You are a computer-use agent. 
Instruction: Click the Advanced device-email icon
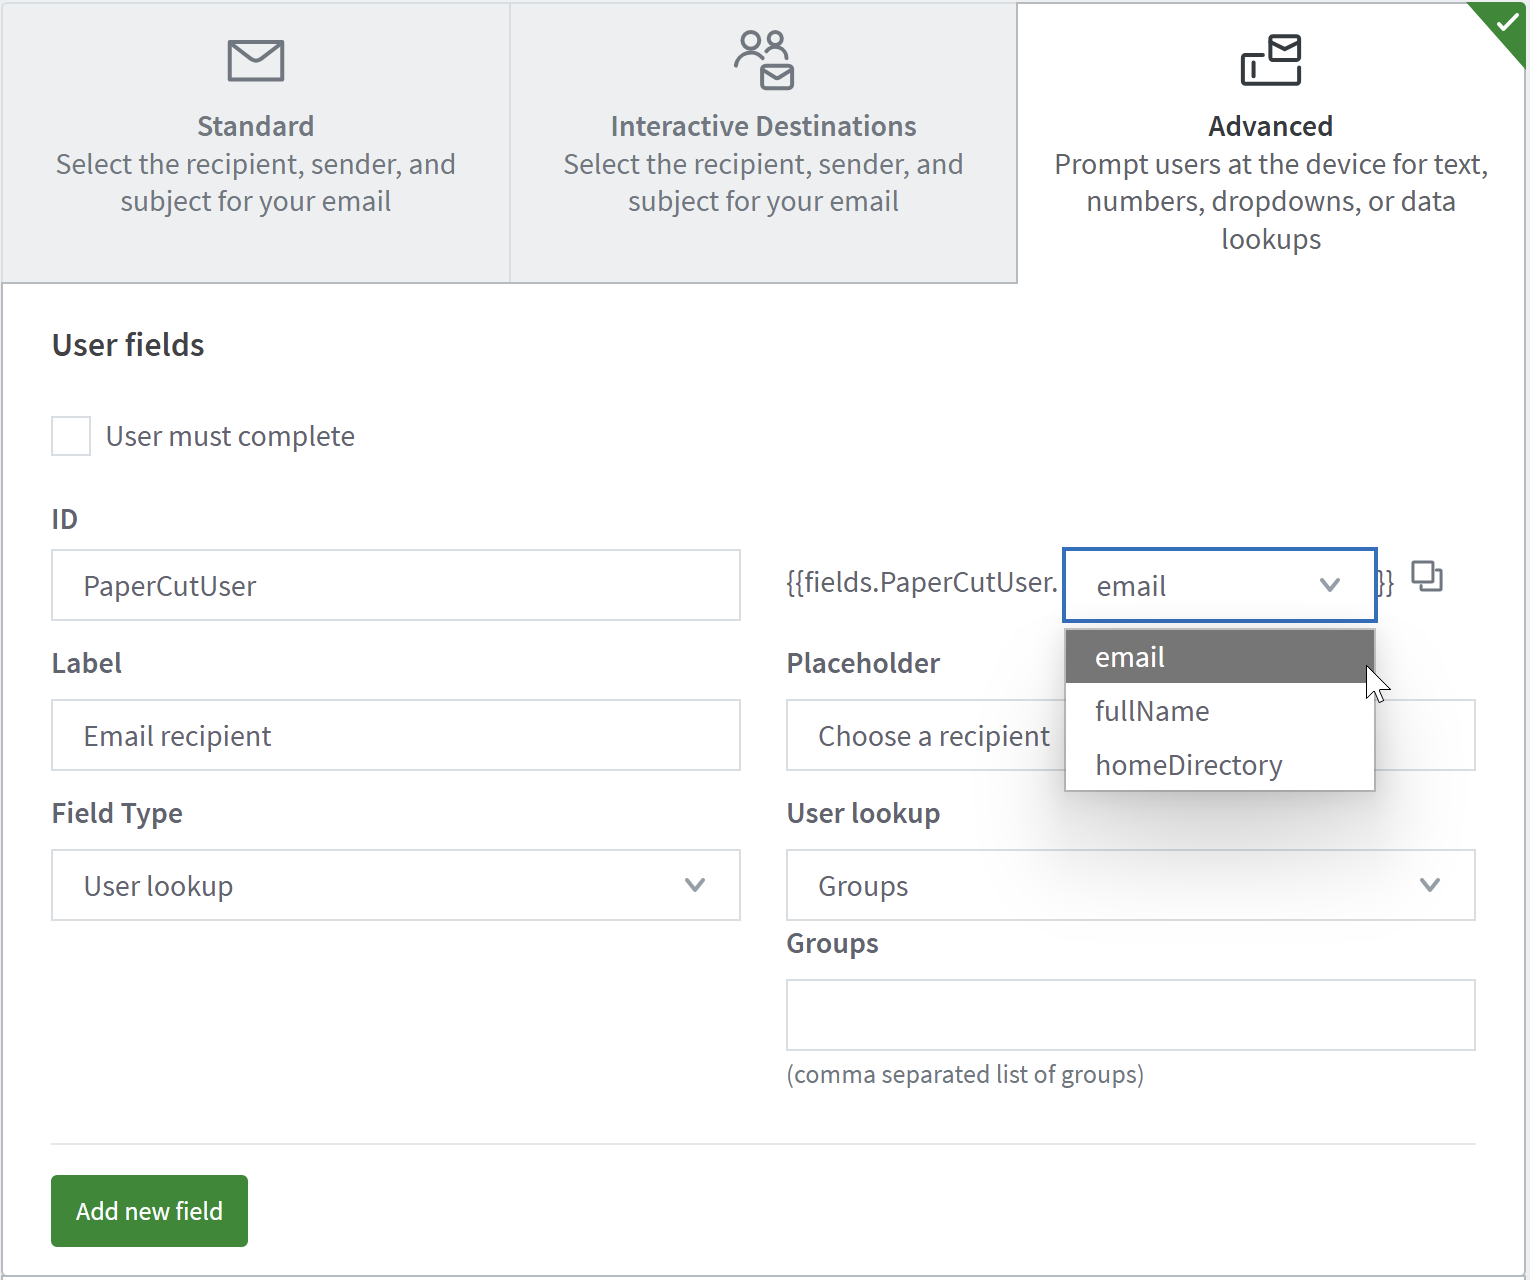tap(1271, 60)
